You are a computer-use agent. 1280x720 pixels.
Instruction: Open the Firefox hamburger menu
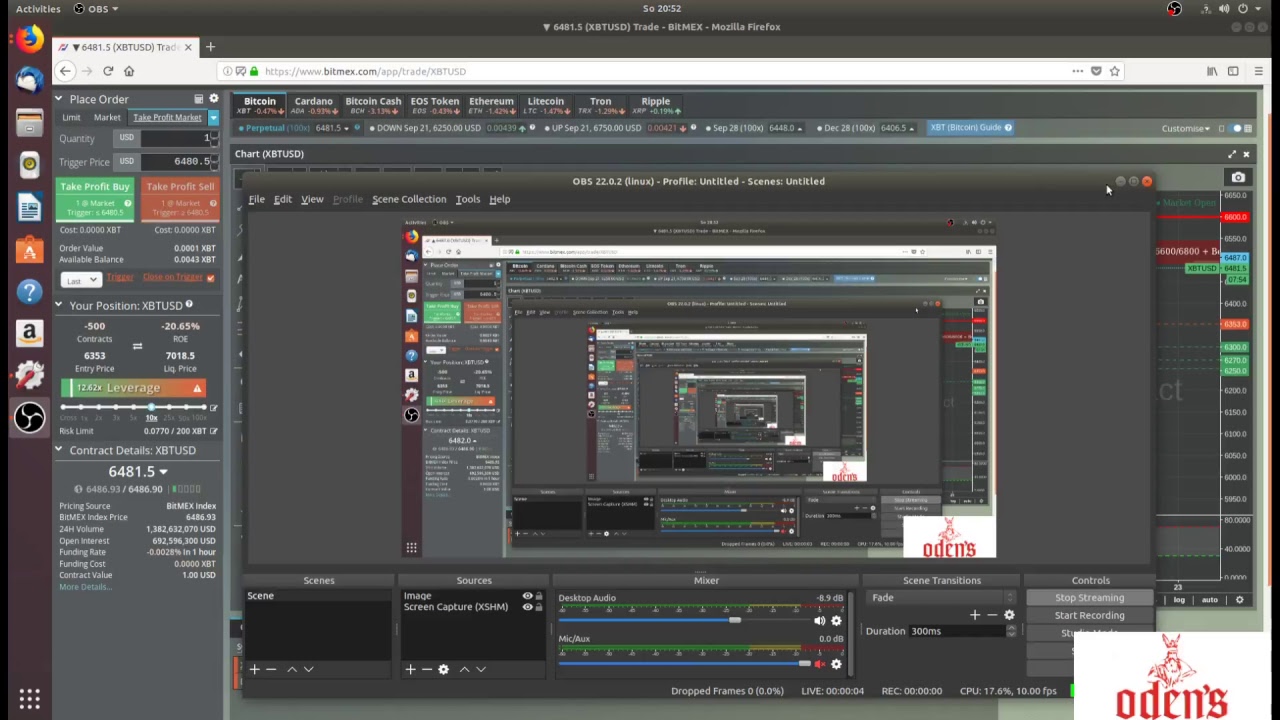click(1259, 71)
